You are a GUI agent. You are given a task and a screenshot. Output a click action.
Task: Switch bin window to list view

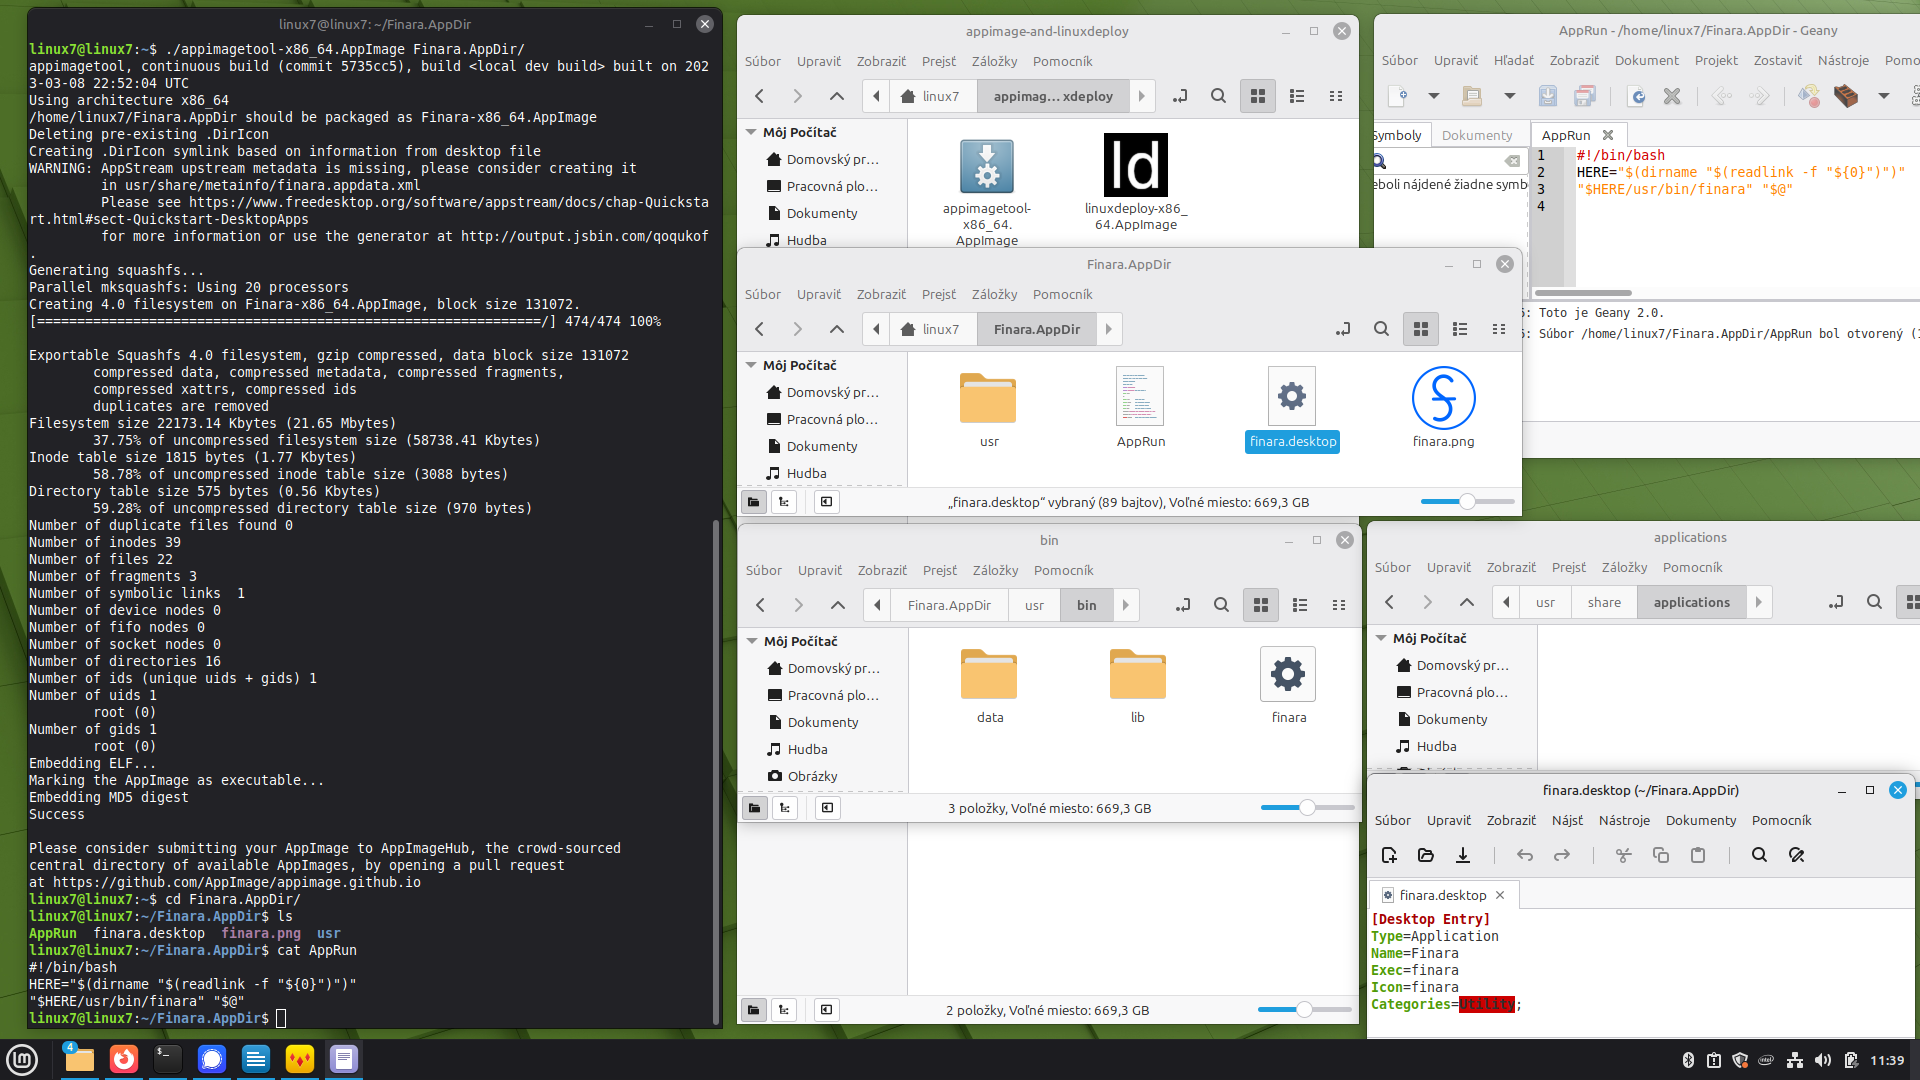pyautogui.click(x=1300, y=605)
